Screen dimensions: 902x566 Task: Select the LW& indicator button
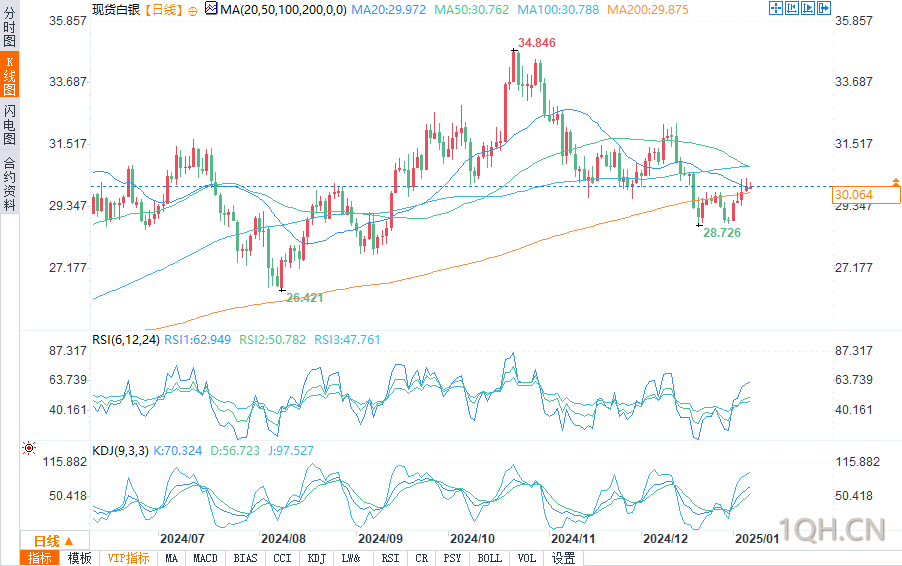point(351,558)
